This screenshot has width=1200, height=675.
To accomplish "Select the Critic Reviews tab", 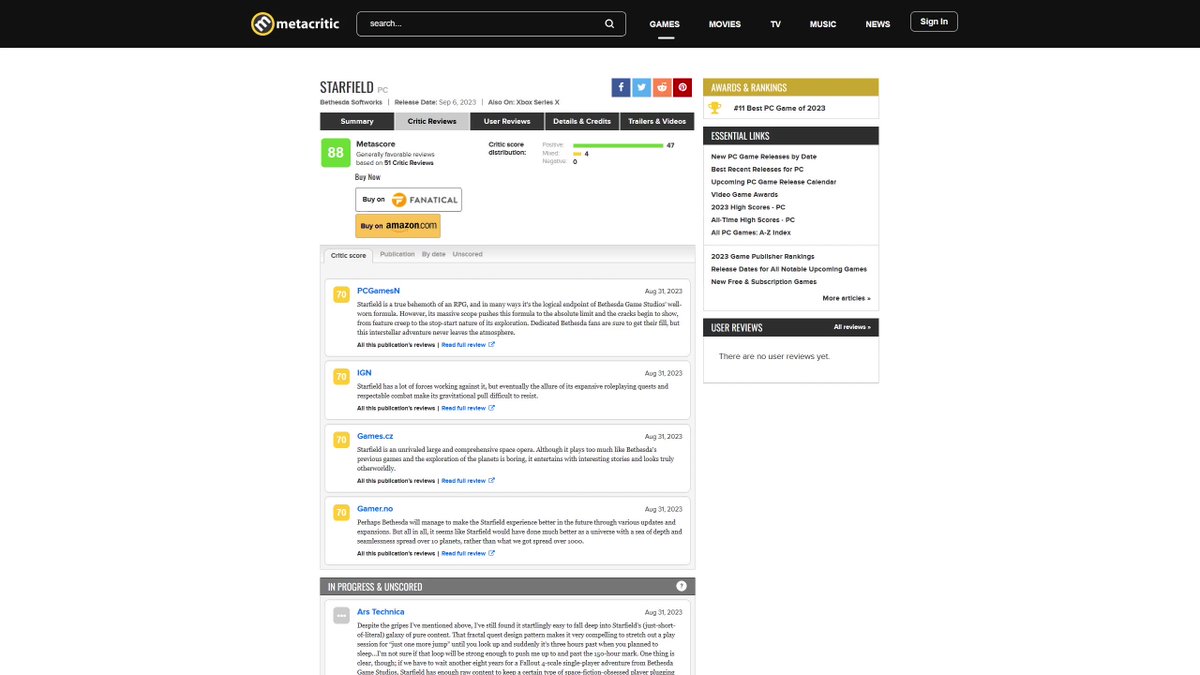I will pyautogui.click(x=432, y=121).
